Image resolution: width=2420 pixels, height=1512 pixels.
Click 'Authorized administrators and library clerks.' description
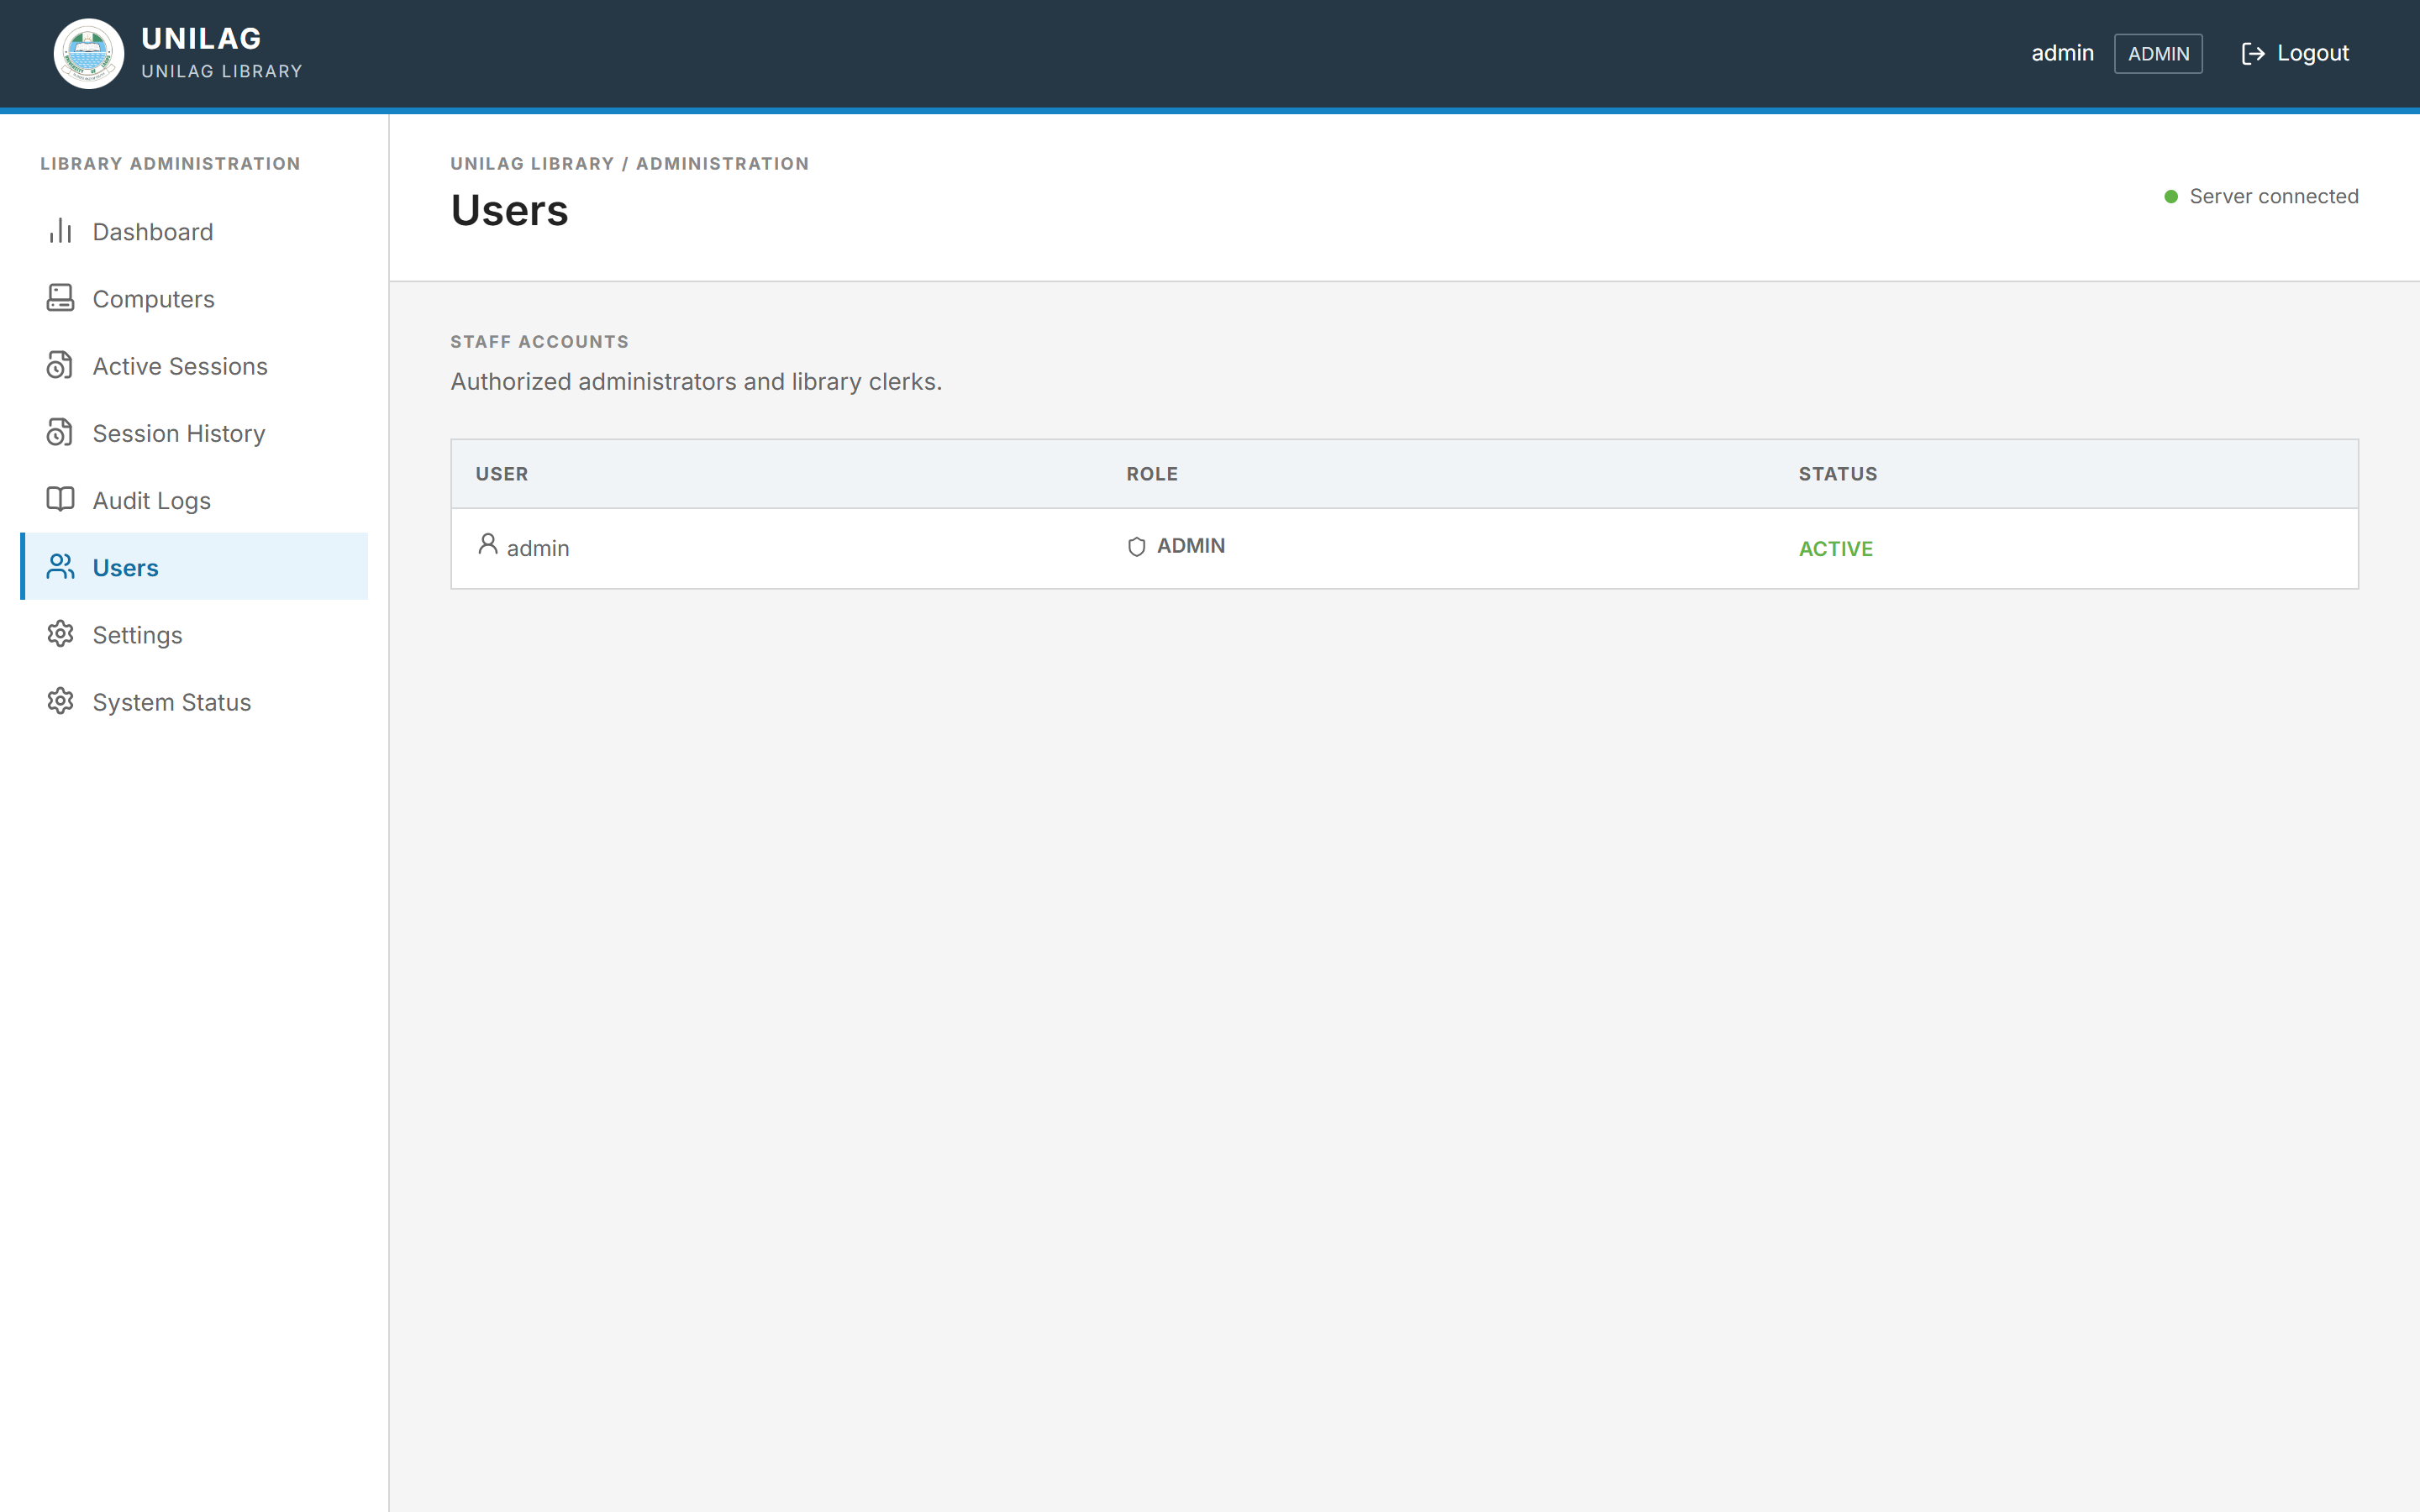(x=696, y=382)
